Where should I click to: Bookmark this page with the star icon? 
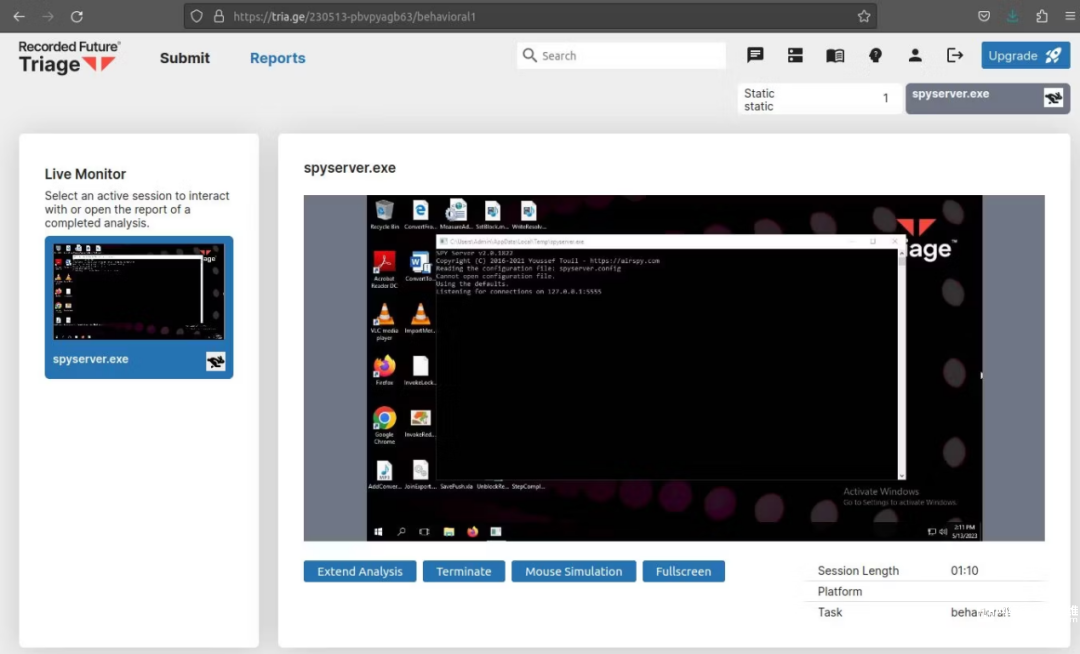[864, 16]
